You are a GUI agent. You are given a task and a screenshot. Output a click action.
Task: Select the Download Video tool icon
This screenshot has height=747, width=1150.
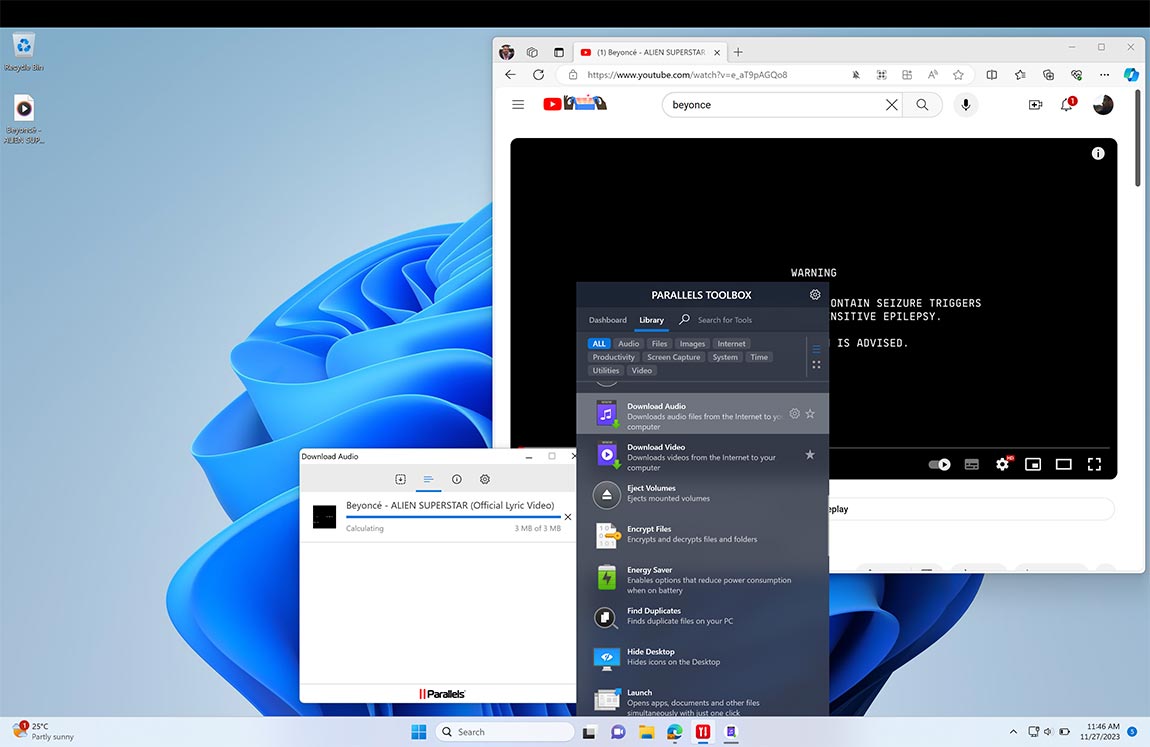pos(606,454)
